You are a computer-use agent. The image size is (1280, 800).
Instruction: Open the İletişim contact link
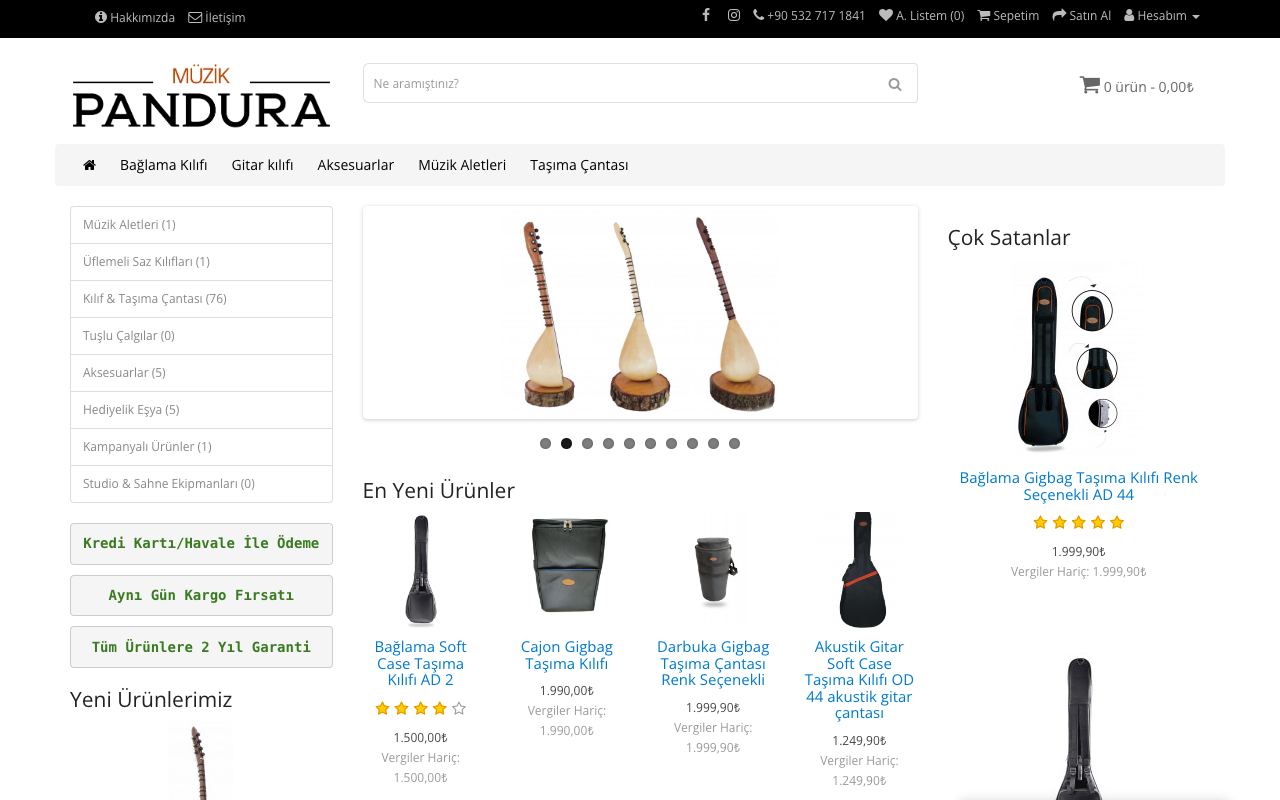(216, 17)
